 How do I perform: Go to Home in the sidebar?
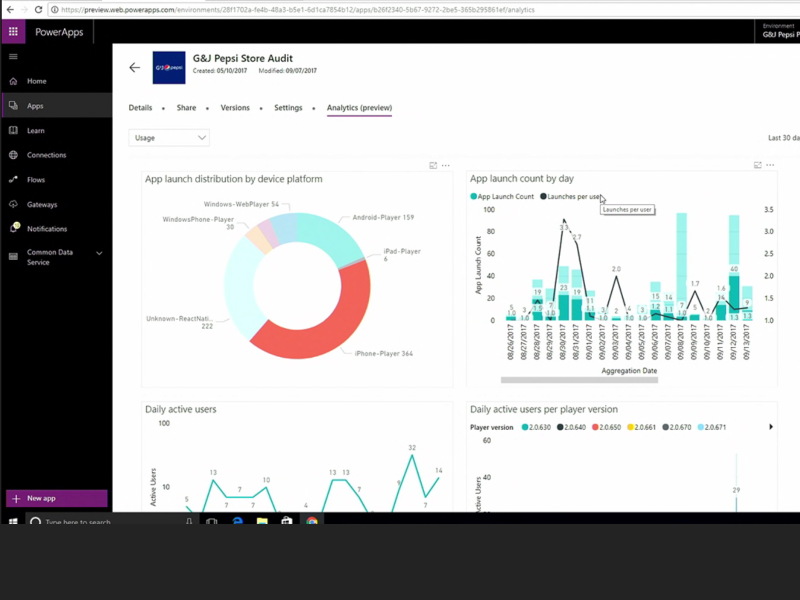[37, 81]
